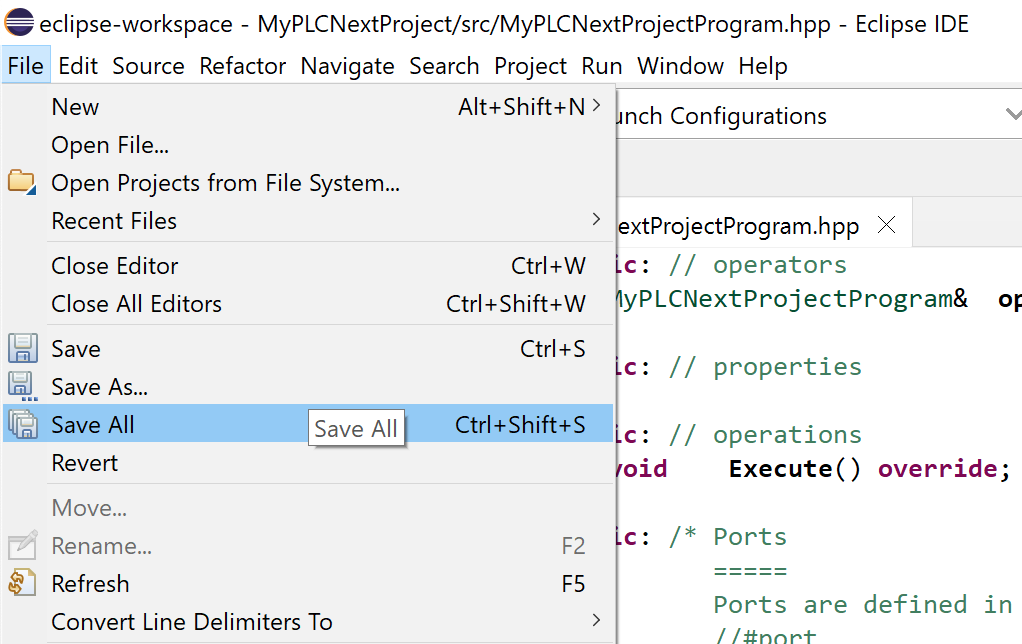
Task: Open the Window menu
Action: 680,66
